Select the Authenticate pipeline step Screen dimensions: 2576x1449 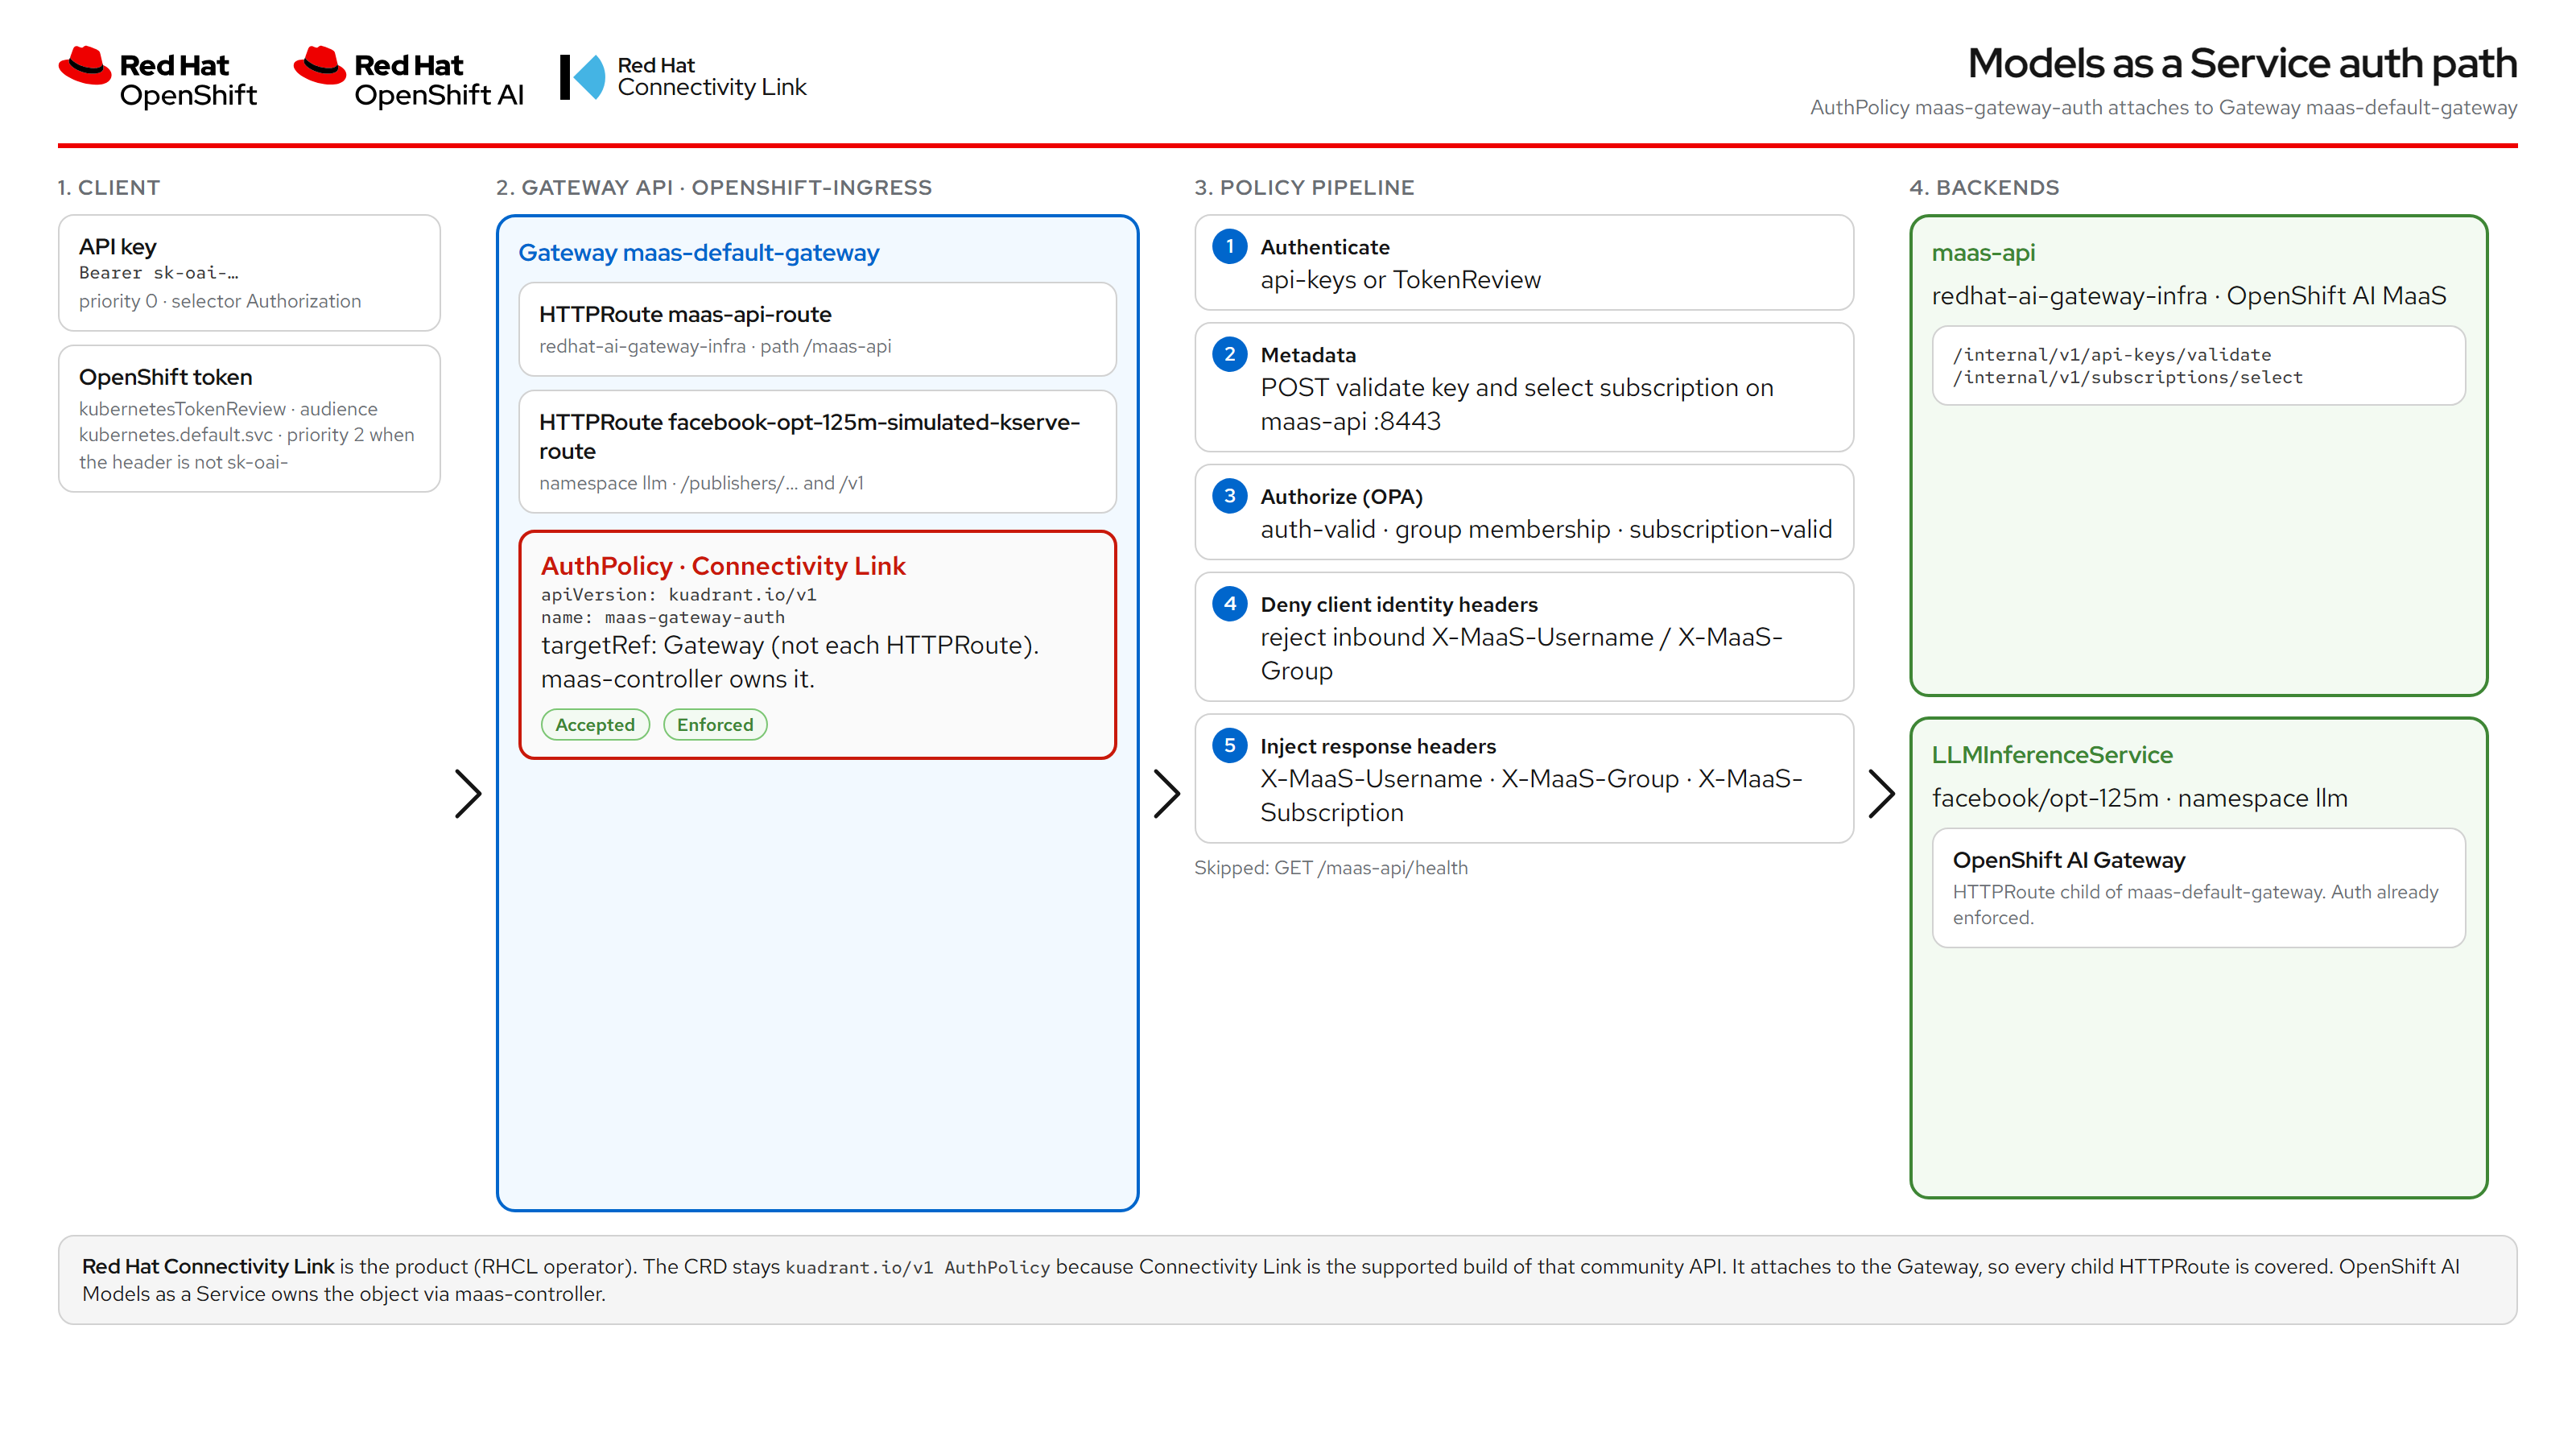pyautogui.click(x=1524, y=262)
